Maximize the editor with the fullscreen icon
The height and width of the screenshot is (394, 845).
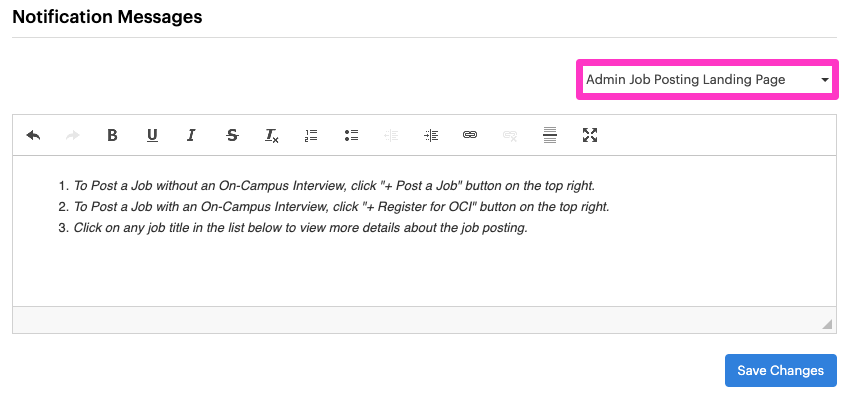[x=590, y=135]
